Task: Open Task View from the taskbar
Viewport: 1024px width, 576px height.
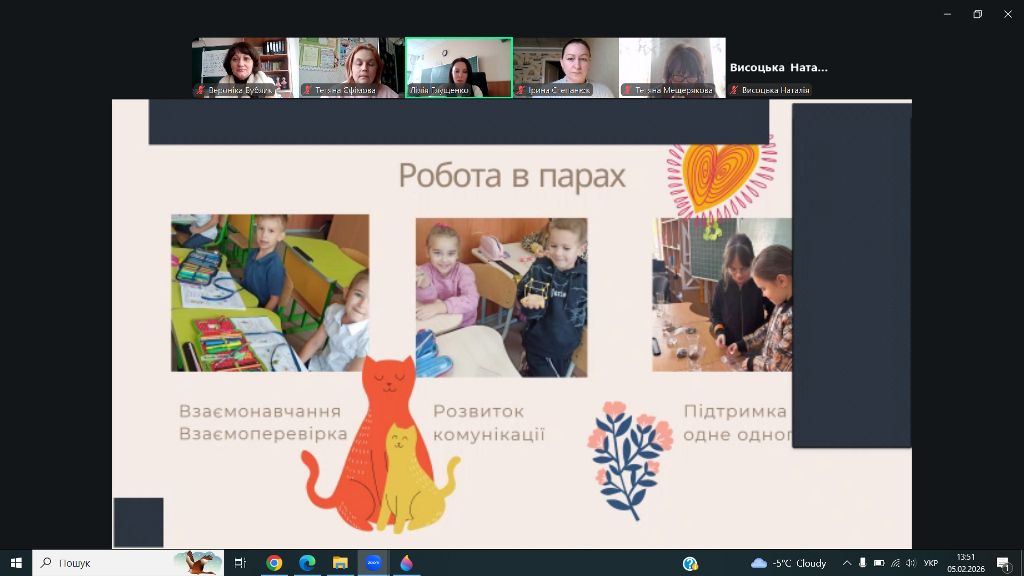Action: (x=240, y=563)
